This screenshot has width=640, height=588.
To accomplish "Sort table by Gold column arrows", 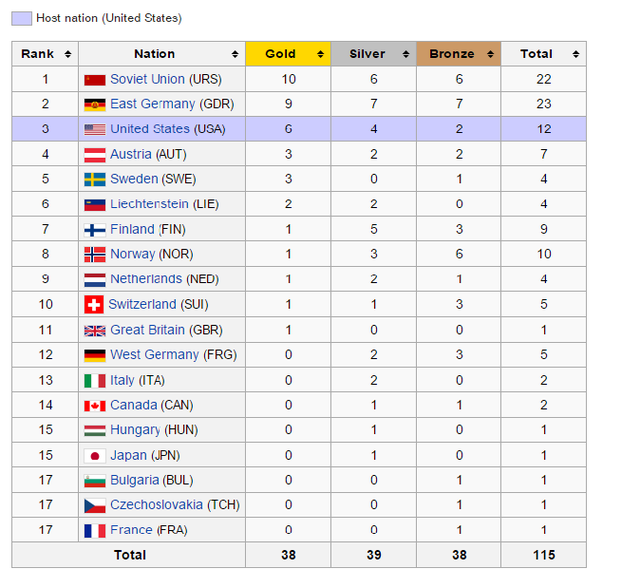I will pos(321,54).
